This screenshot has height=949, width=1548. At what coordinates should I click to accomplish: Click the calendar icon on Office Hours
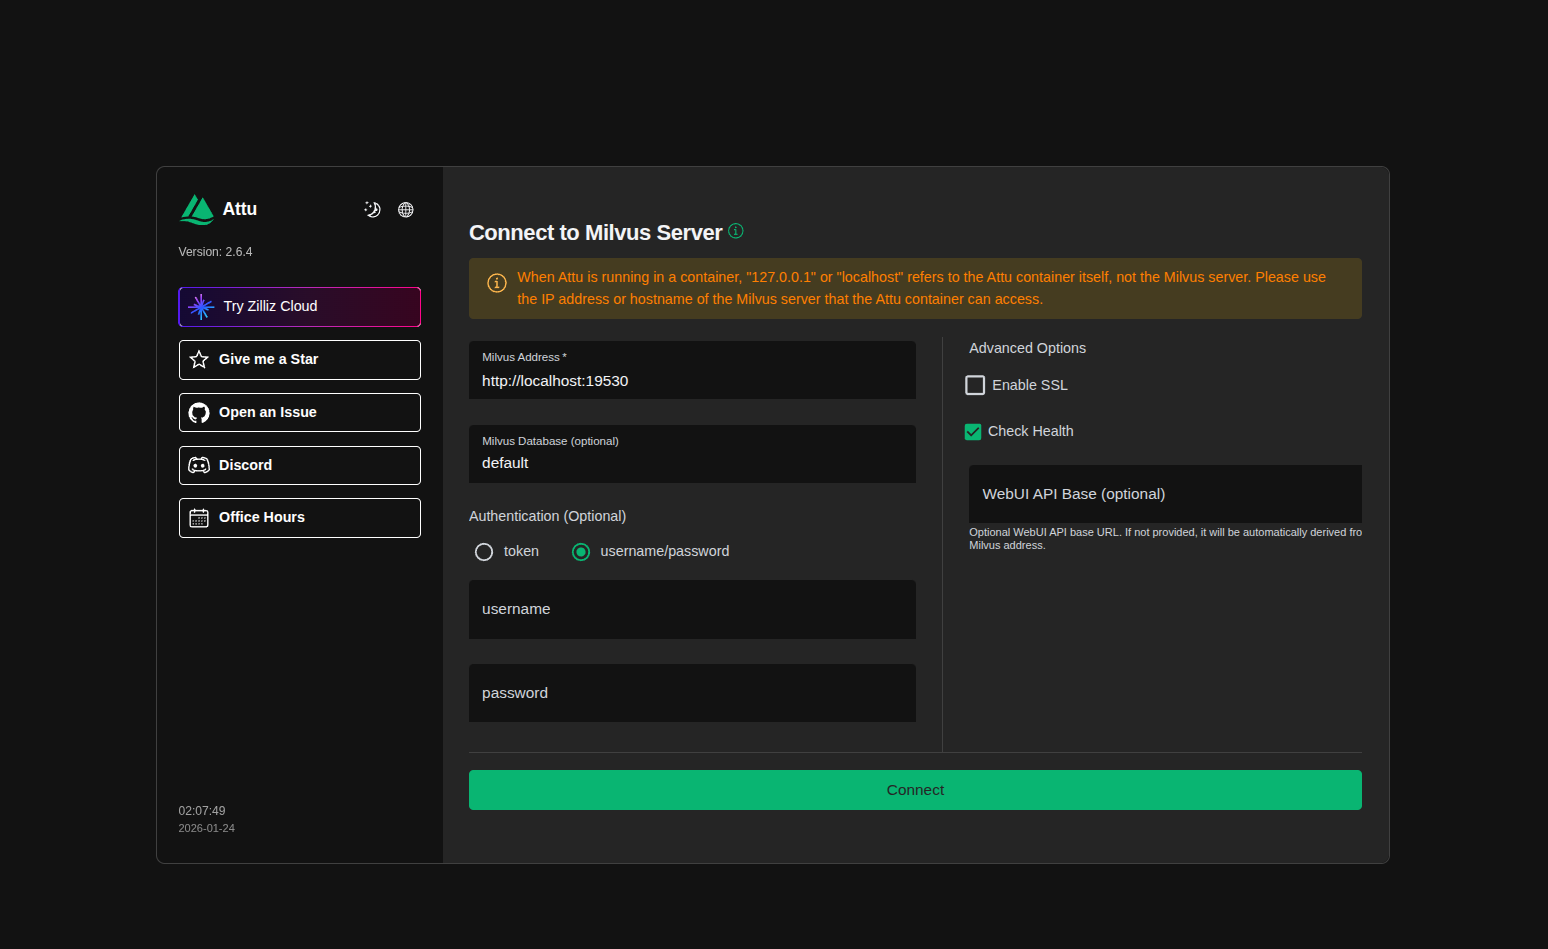[199, 518]
